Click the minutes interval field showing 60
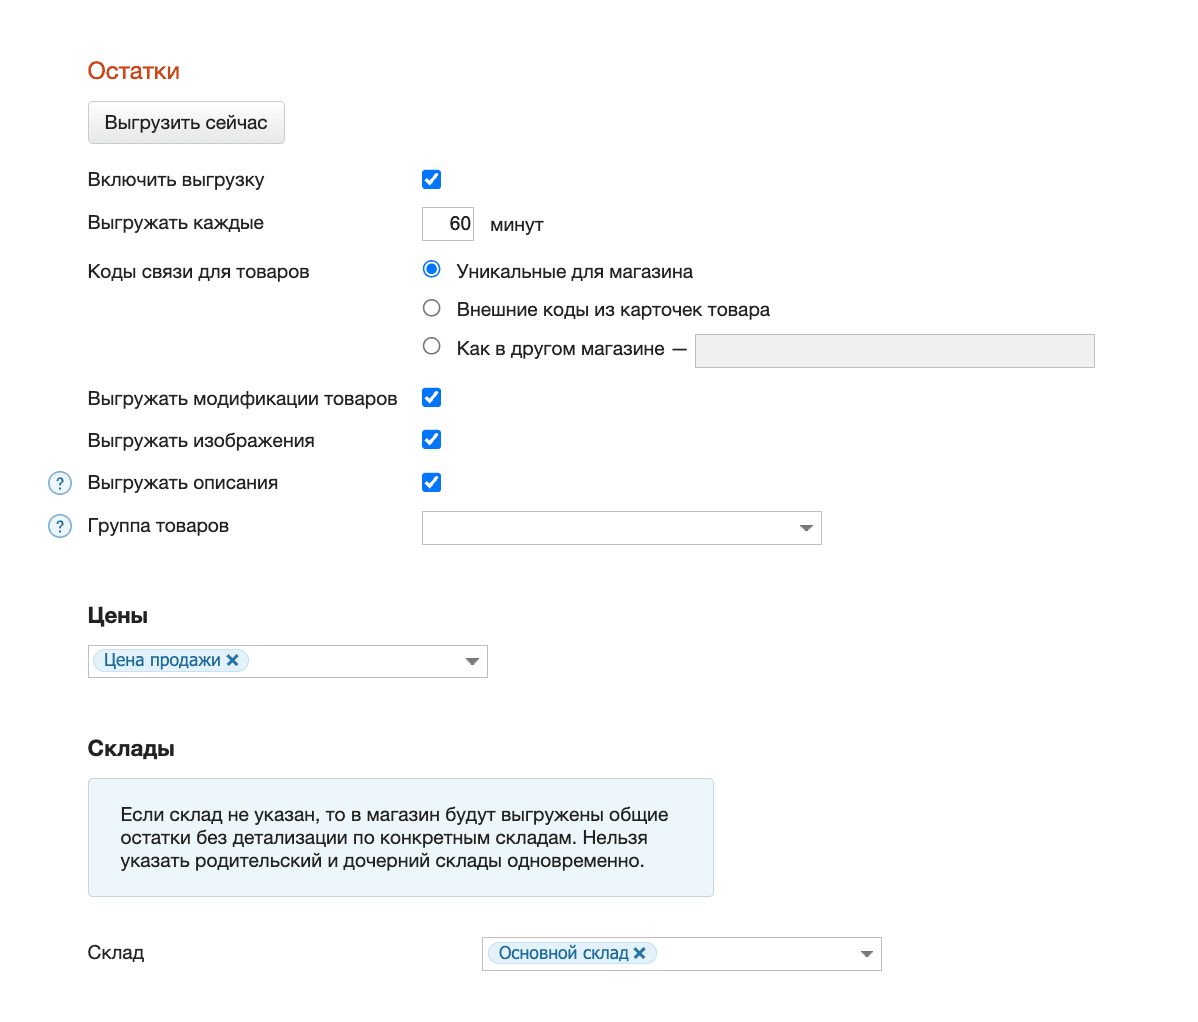 448,224
